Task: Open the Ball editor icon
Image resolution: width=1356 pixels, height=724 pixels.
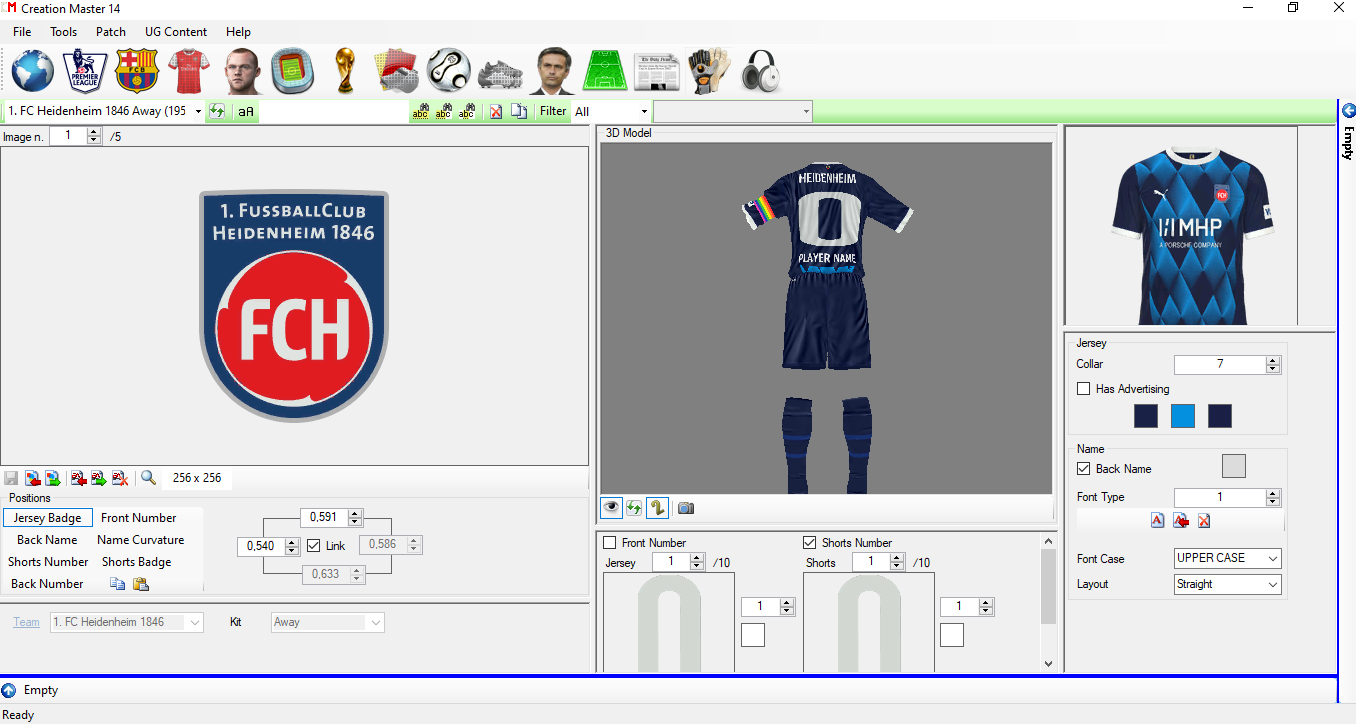Action: [x=449, y=71]
